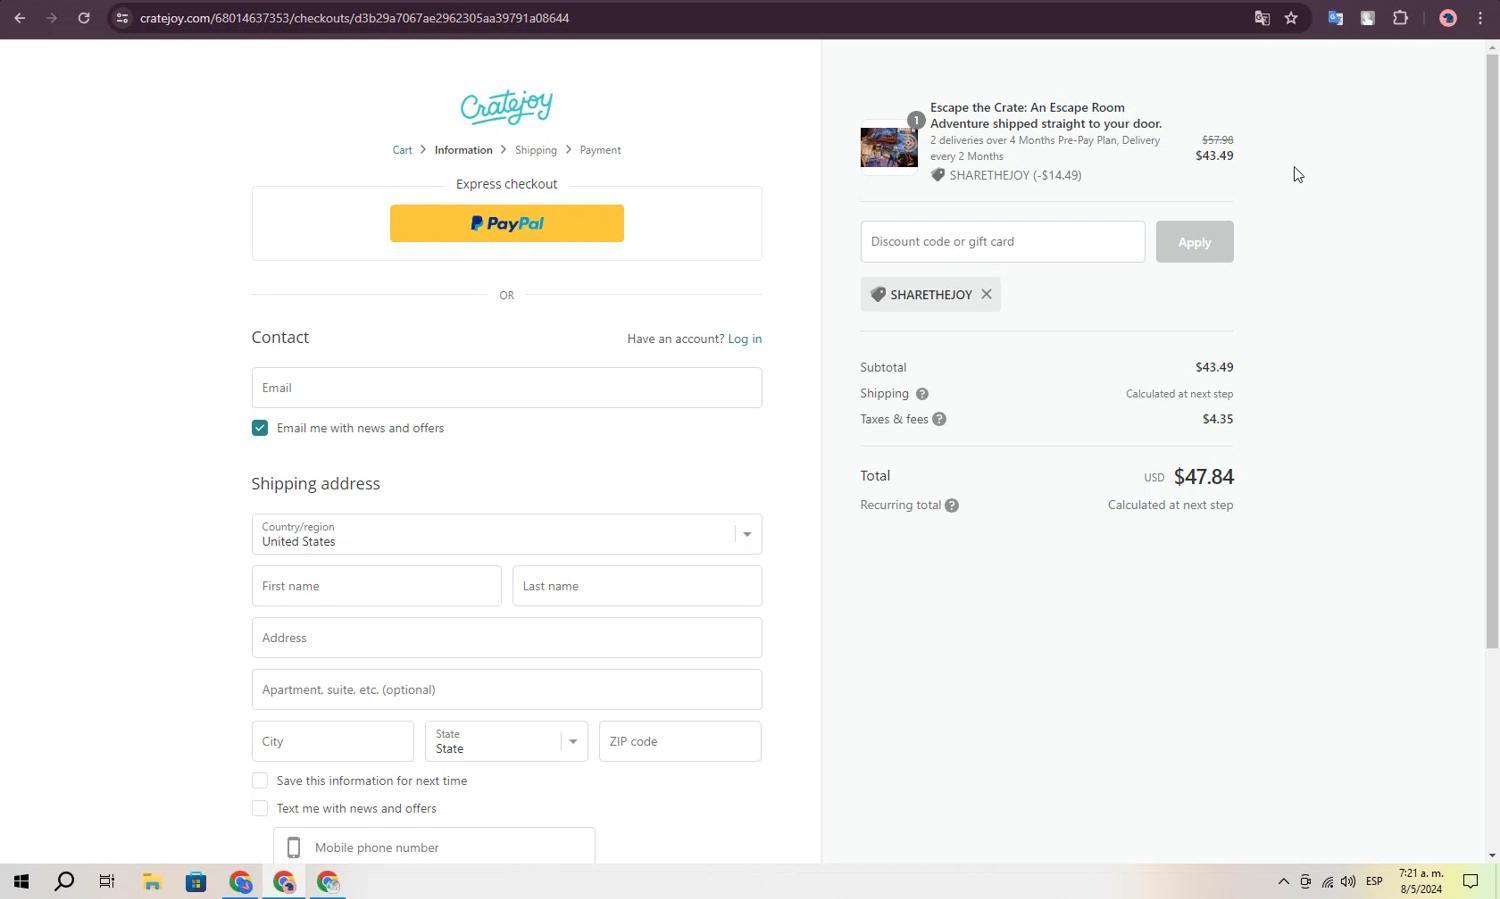
Task: Focus the Mobile phone number field
Action: 434,846
